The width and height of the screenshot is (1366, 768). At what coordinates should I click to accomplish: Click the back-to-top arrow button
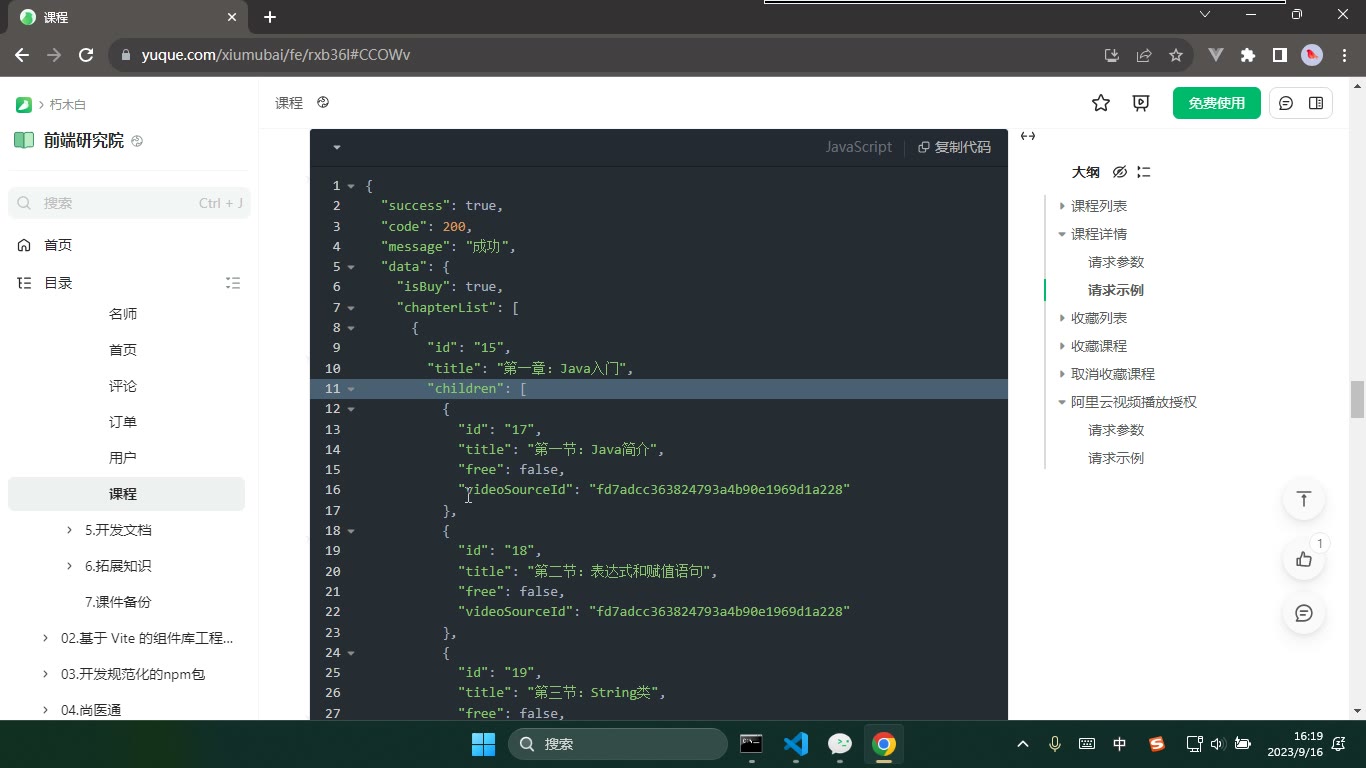click(1304, 499)
